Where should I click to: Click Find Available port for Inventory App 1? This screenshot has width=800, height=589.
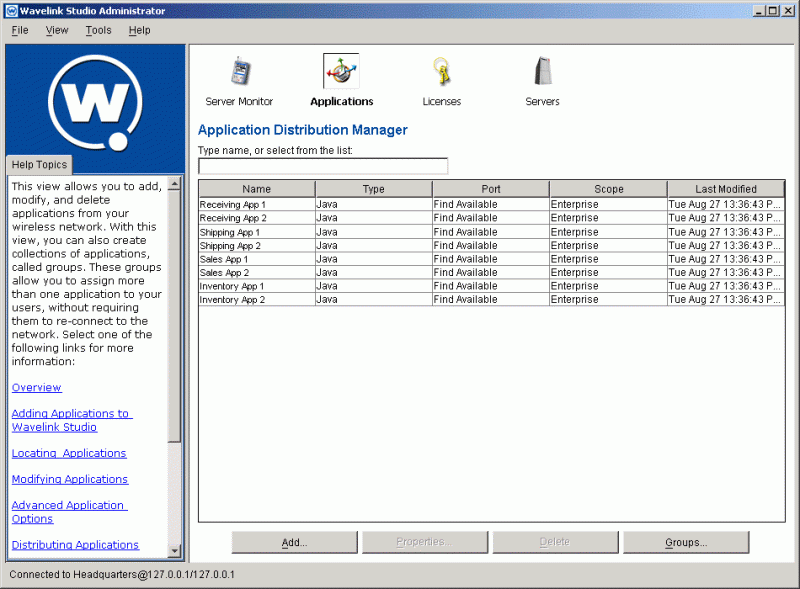491,286
